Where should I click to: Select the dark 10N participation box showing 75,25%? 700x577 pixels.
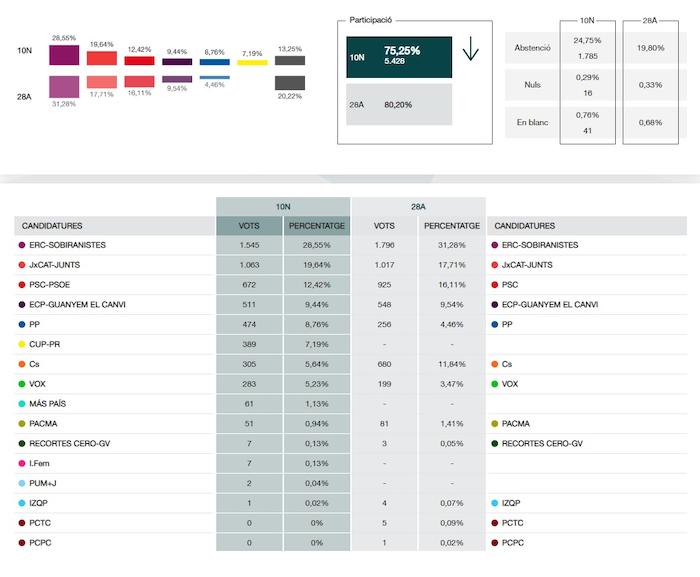(399, 57)
